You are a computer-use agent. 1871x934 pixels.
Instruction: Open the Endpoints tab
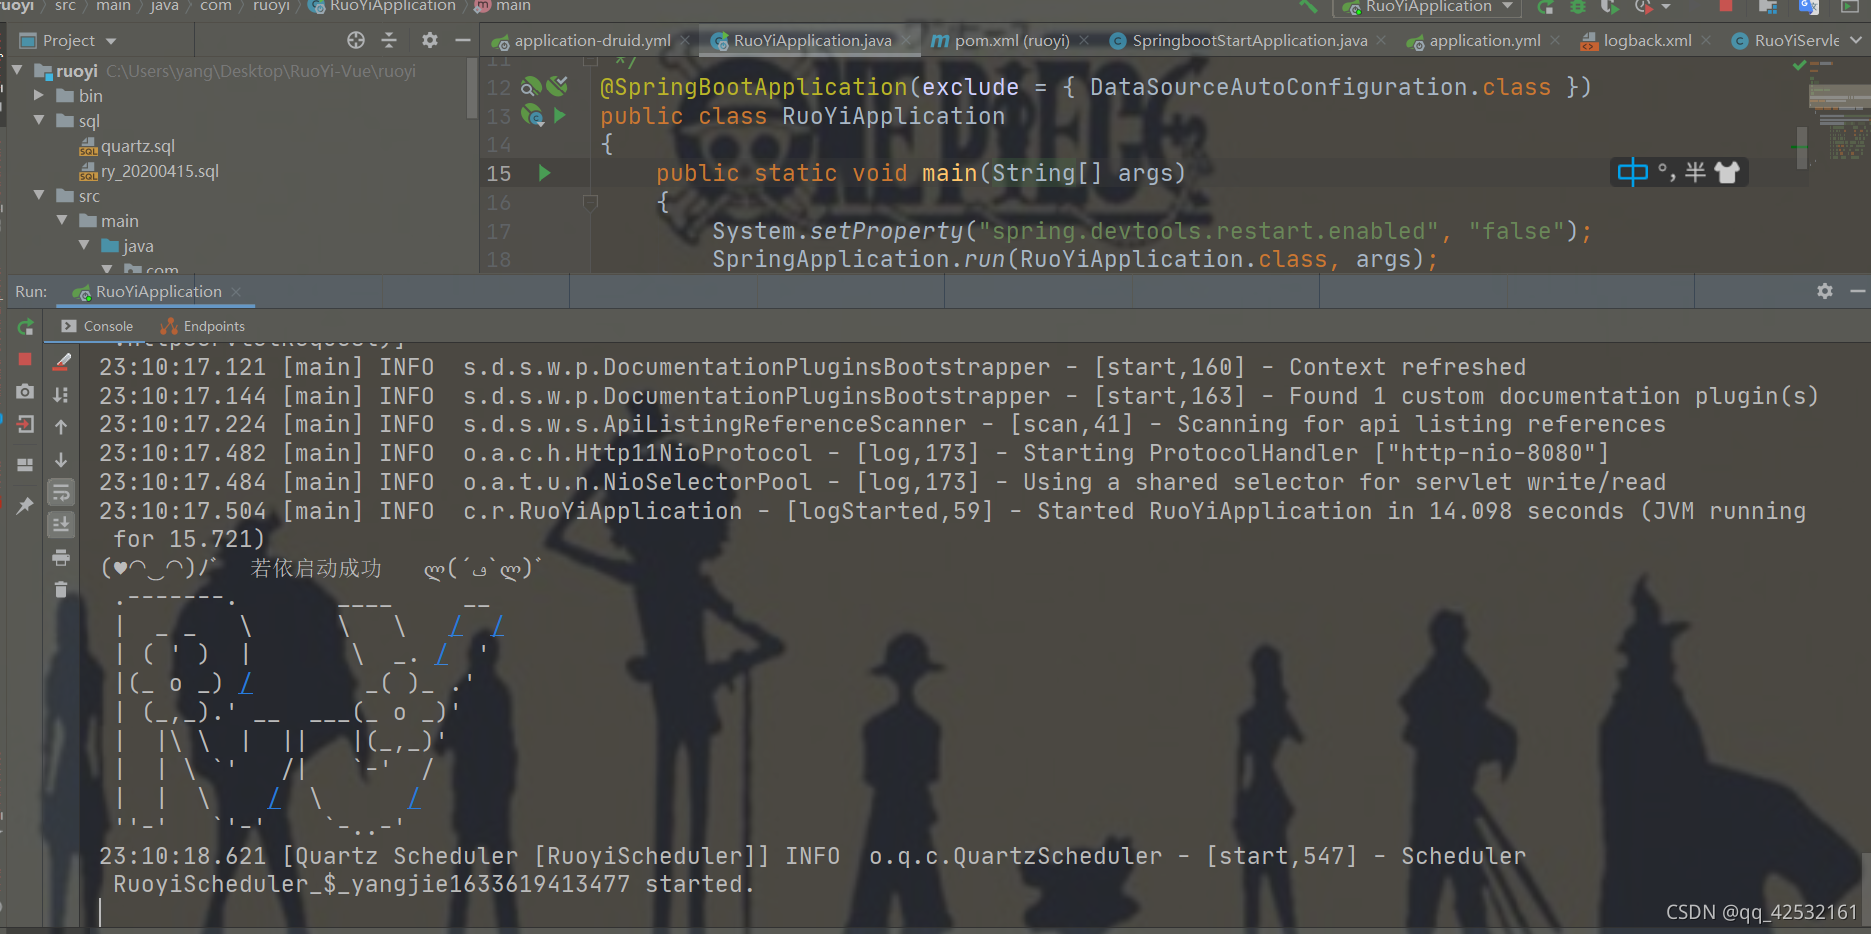[x=203, y=326]
